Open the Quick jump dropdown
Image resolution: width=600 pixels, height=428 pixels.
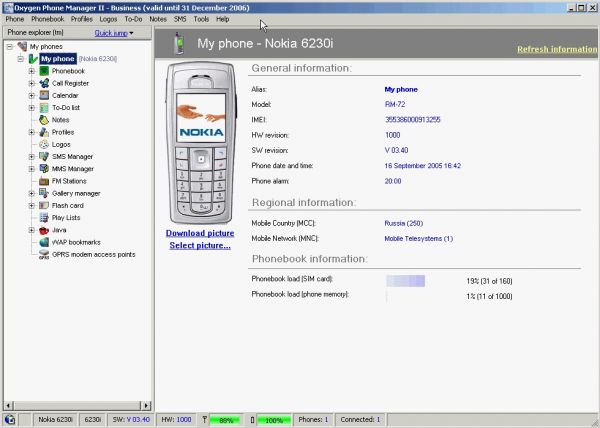coord(114,33)
